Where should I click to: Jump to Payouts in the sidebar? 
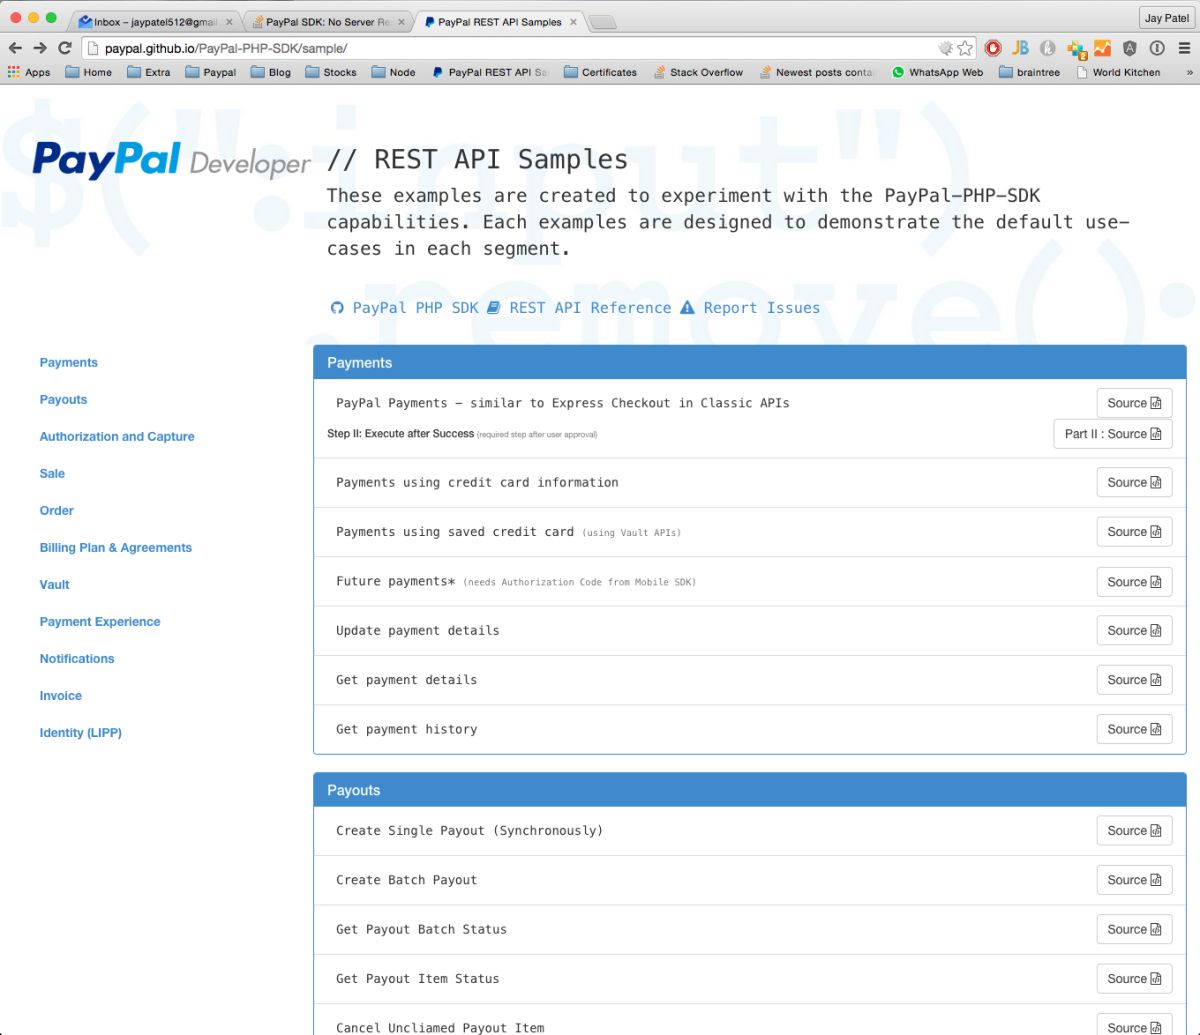pos(63,400)
